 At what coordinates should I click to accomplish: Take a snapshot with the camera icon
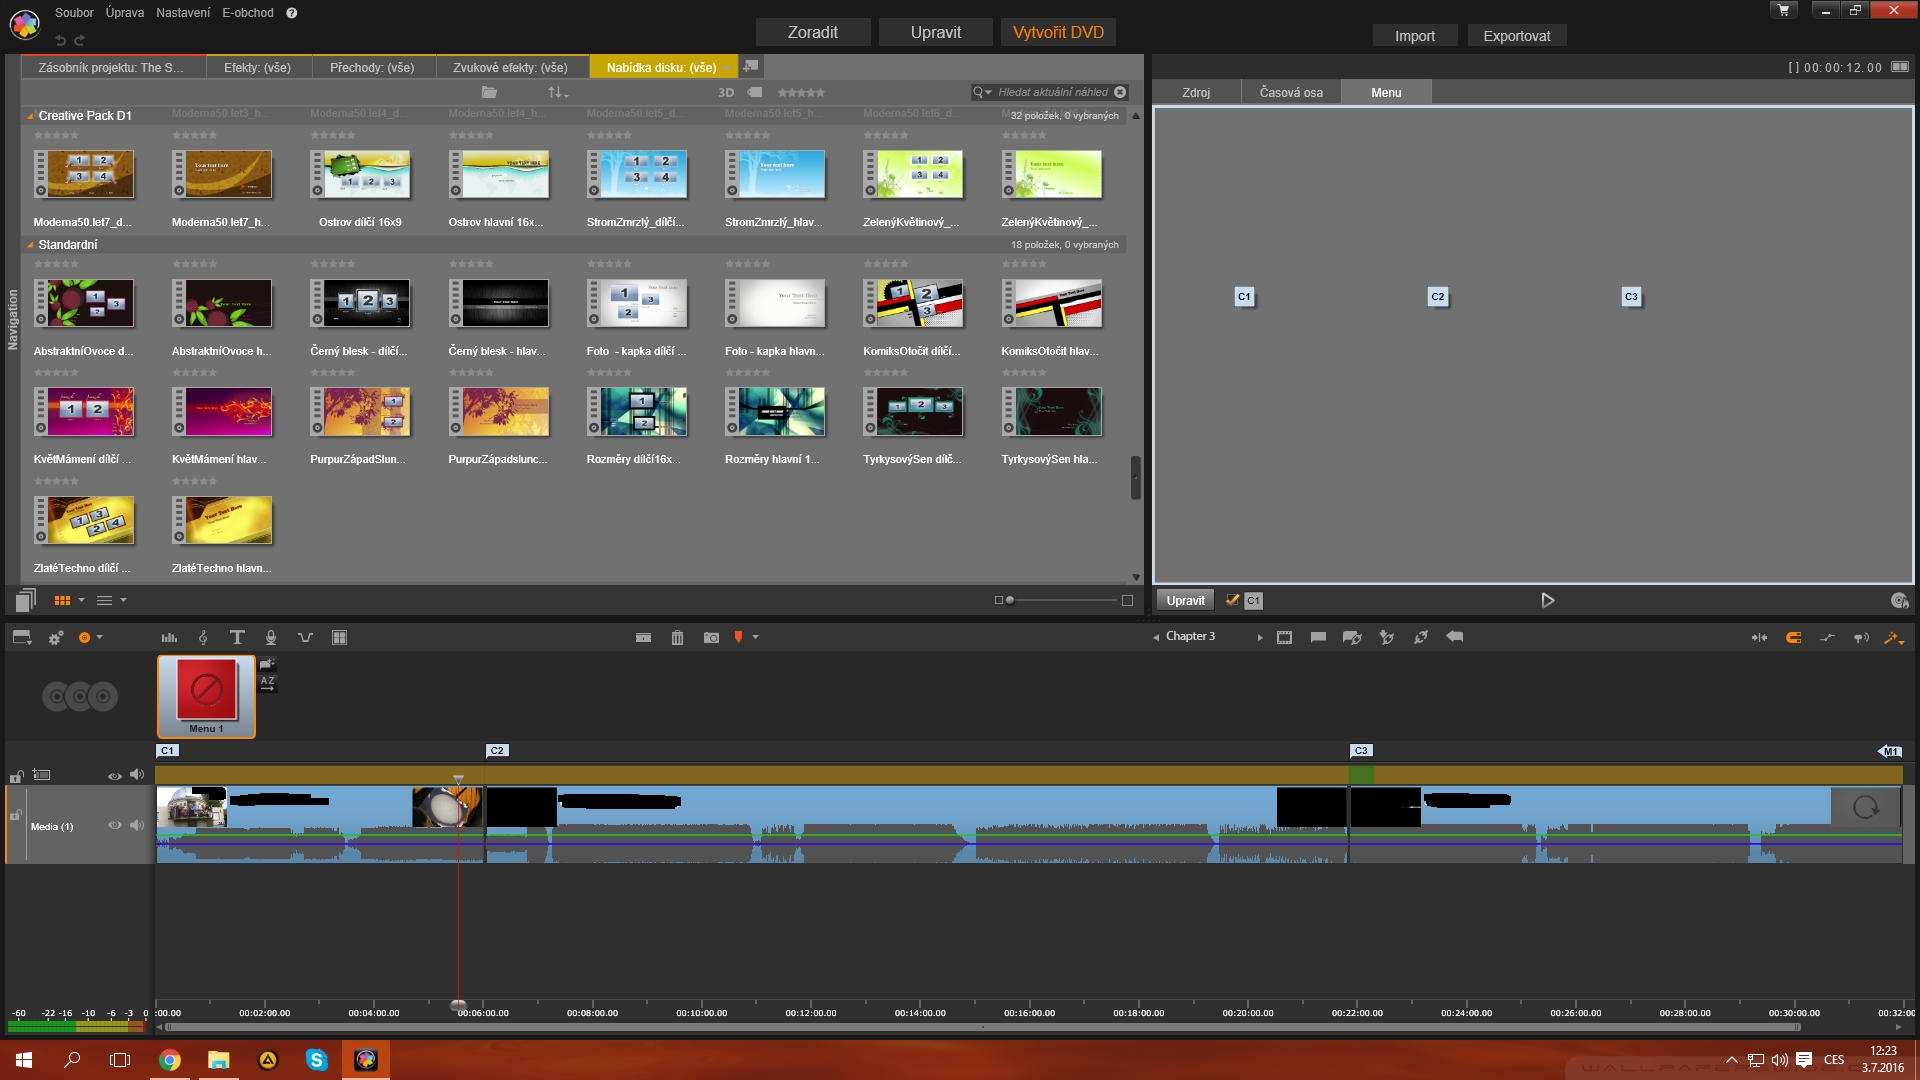tap(711, 637)
